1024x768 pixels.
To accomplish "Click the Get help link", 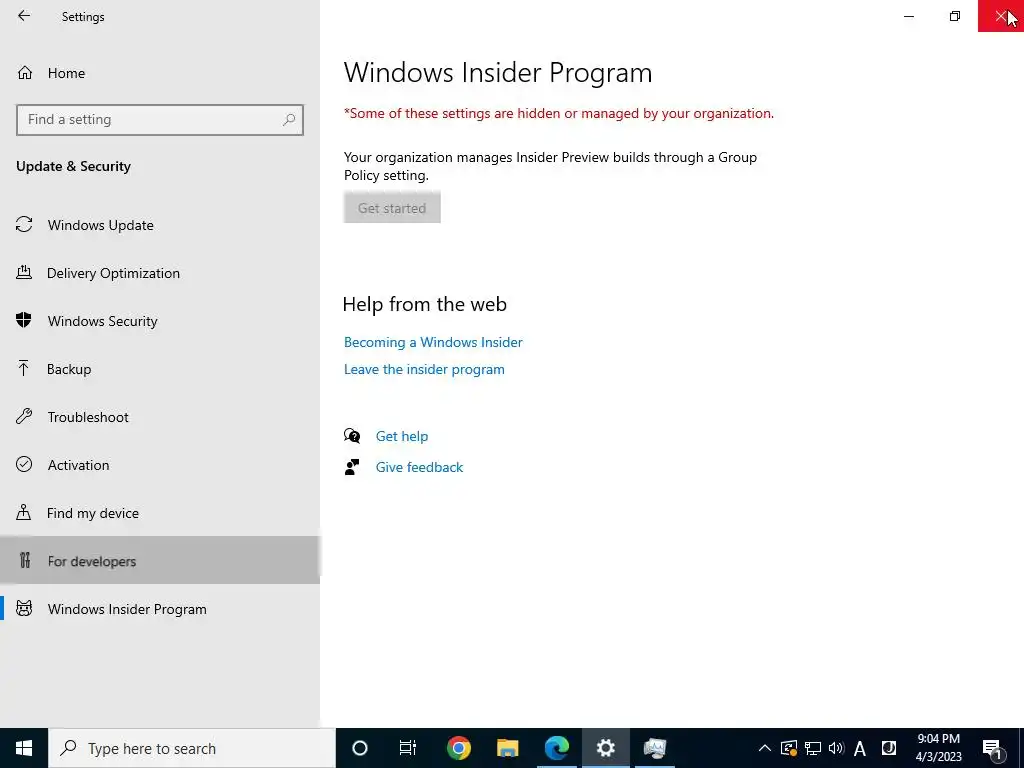I will coord(402,436).
